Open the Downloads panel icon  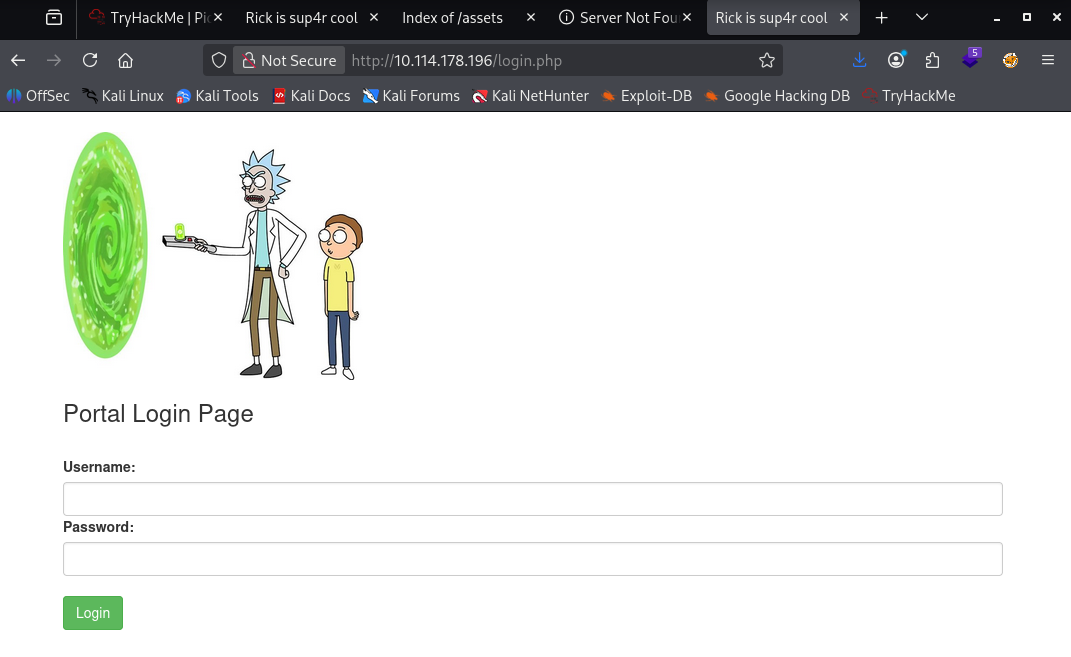click(859, 60)
